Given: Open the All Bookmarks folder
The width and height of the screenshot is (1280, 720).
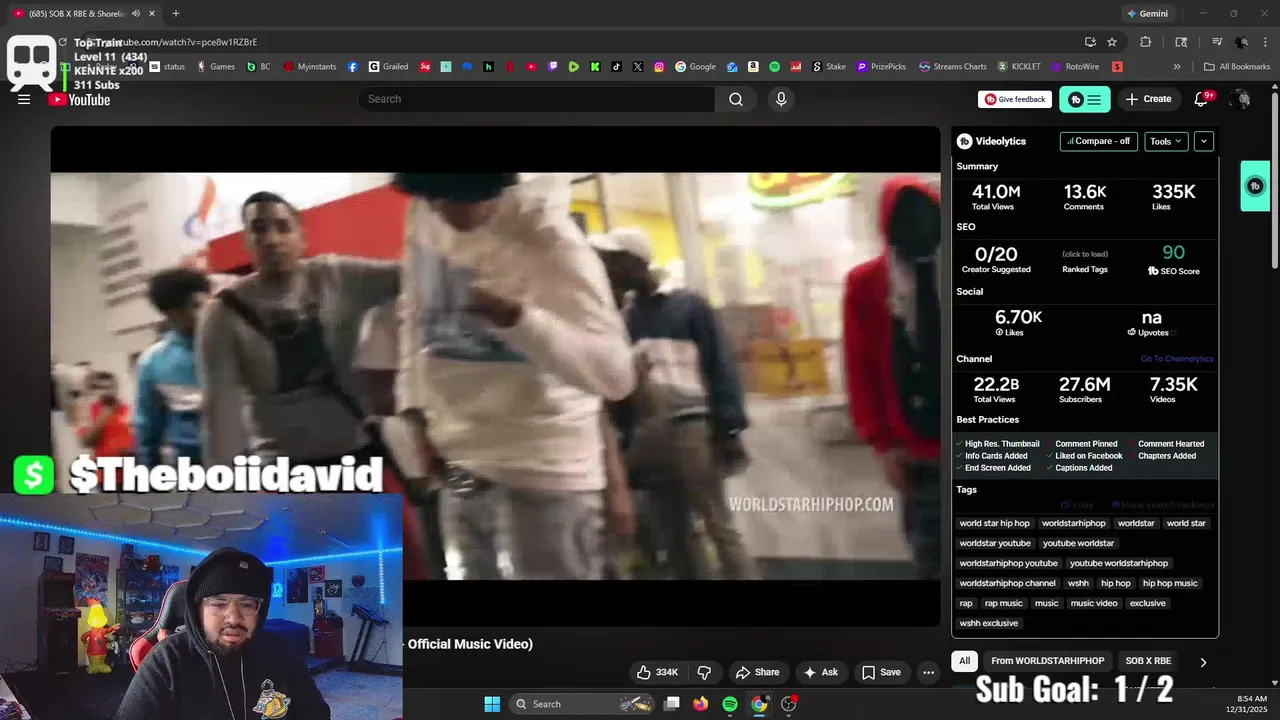Looking at the screenshot, I should point(1237,67).
